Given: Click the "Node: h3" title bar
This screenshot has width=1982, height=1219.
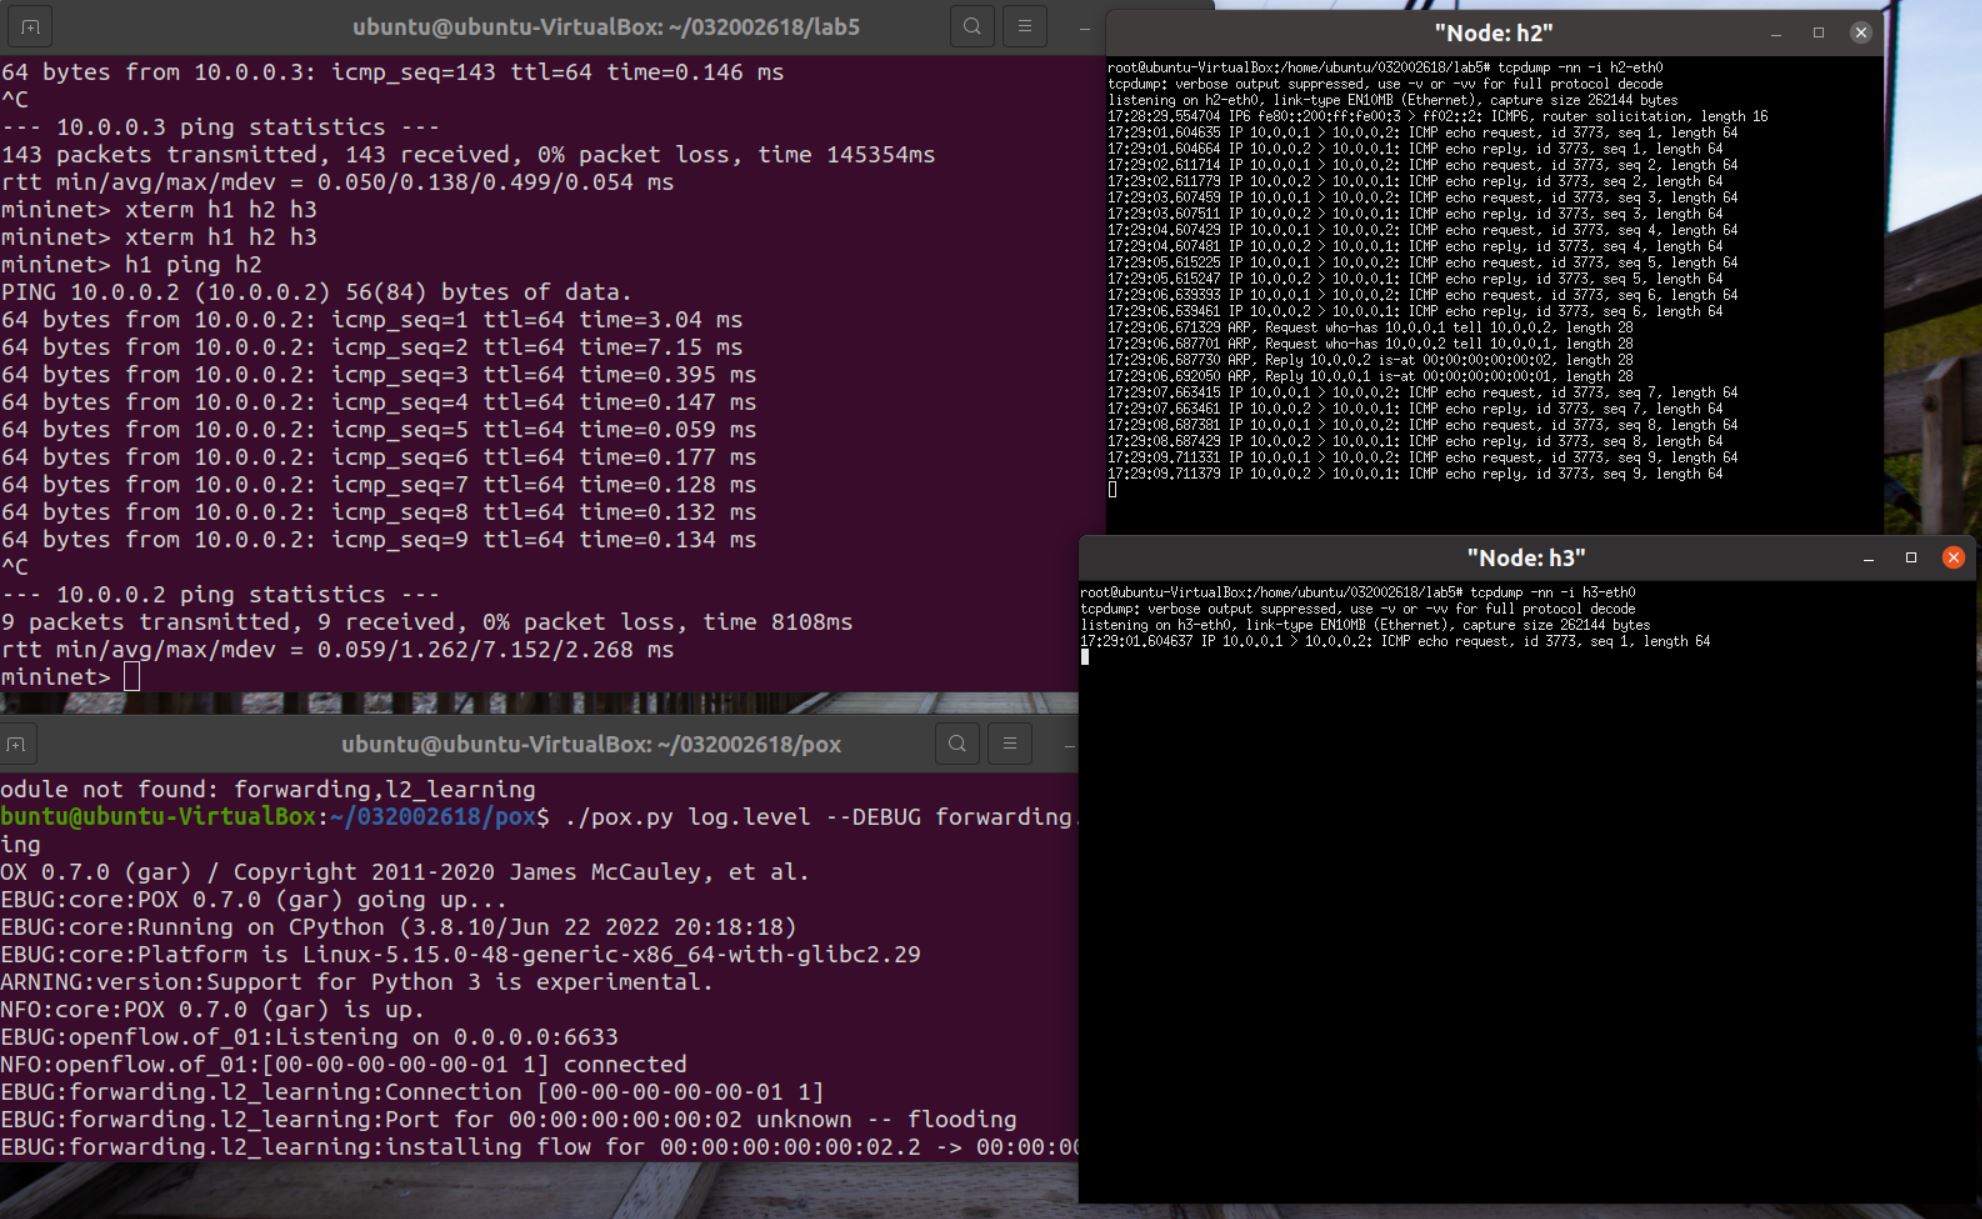Looking at the screenshot, I should pos(1525,558).
